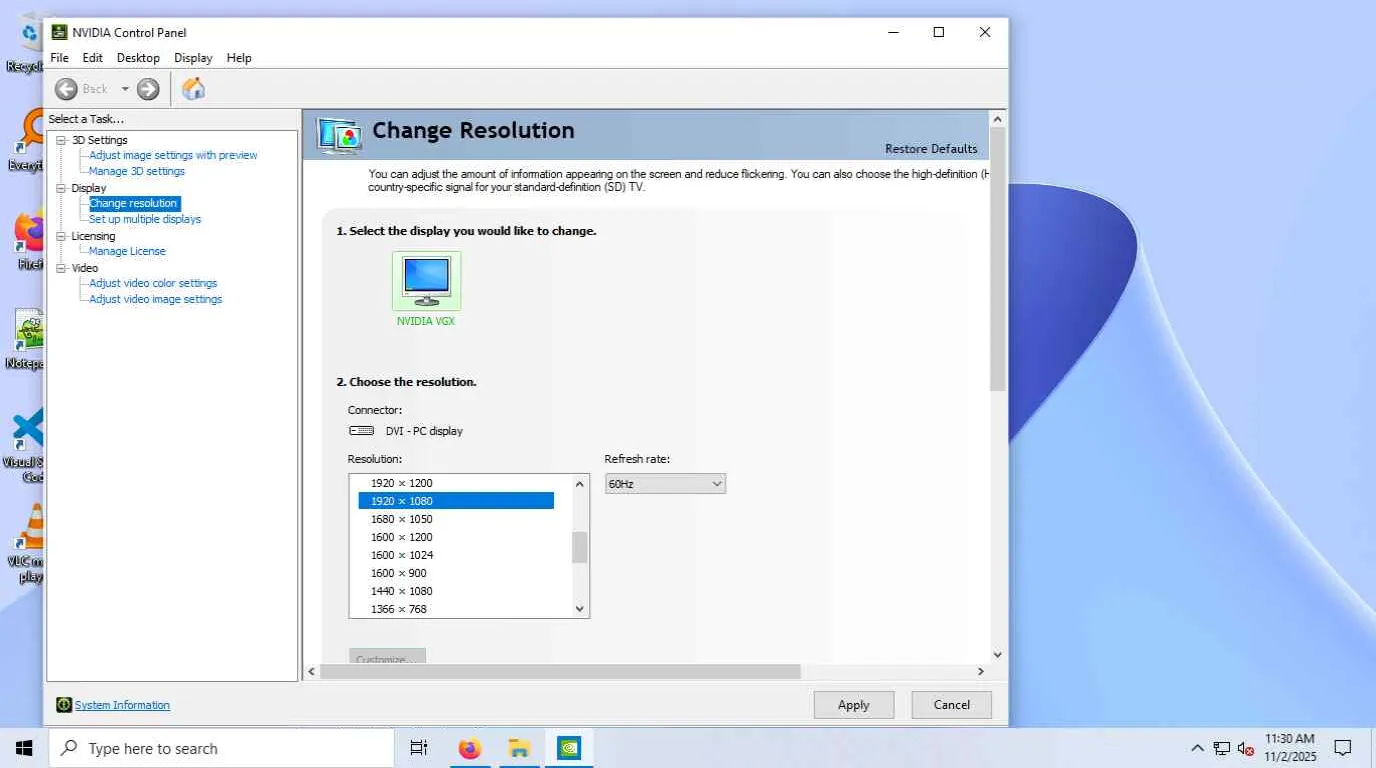This screenshot has height=768, width=1376.
Task: Select the VLC media player desktop shortcut
Action: [27, 542]
